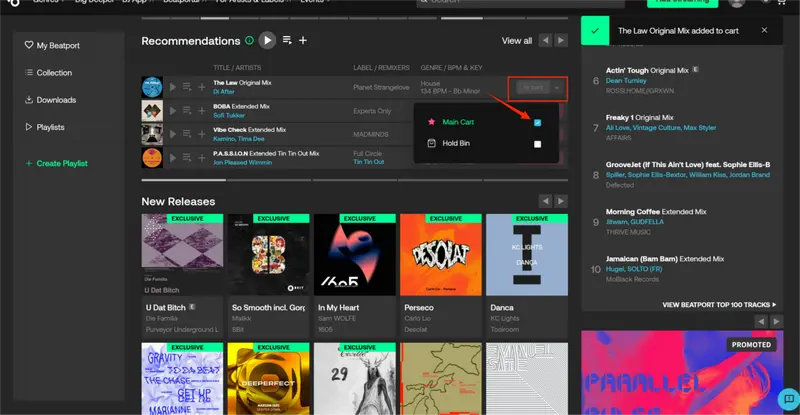
Task: Go to previous Recommendations page arrow
Action: coord(545,40)
